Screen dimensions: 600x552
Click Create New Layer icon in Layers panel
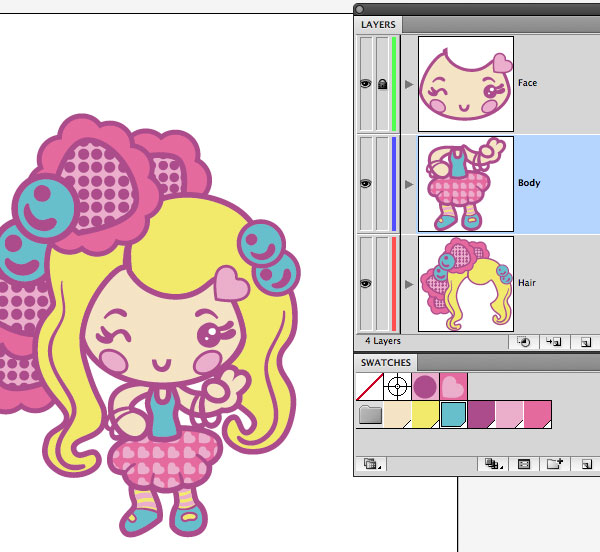pos(586,342)
